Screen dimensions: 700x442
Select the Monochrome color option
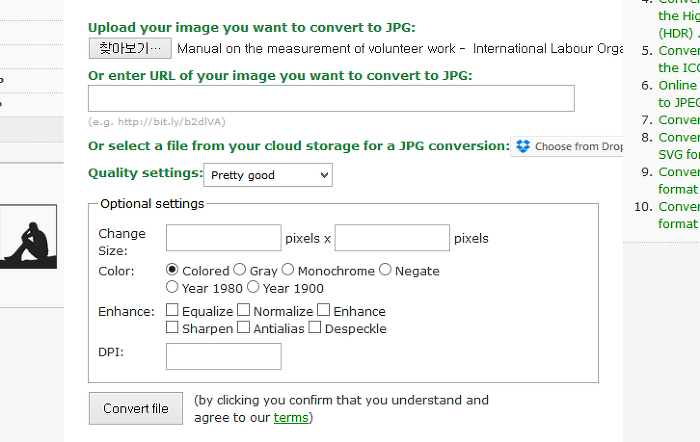pyautogui.click(x=288, y=270)
